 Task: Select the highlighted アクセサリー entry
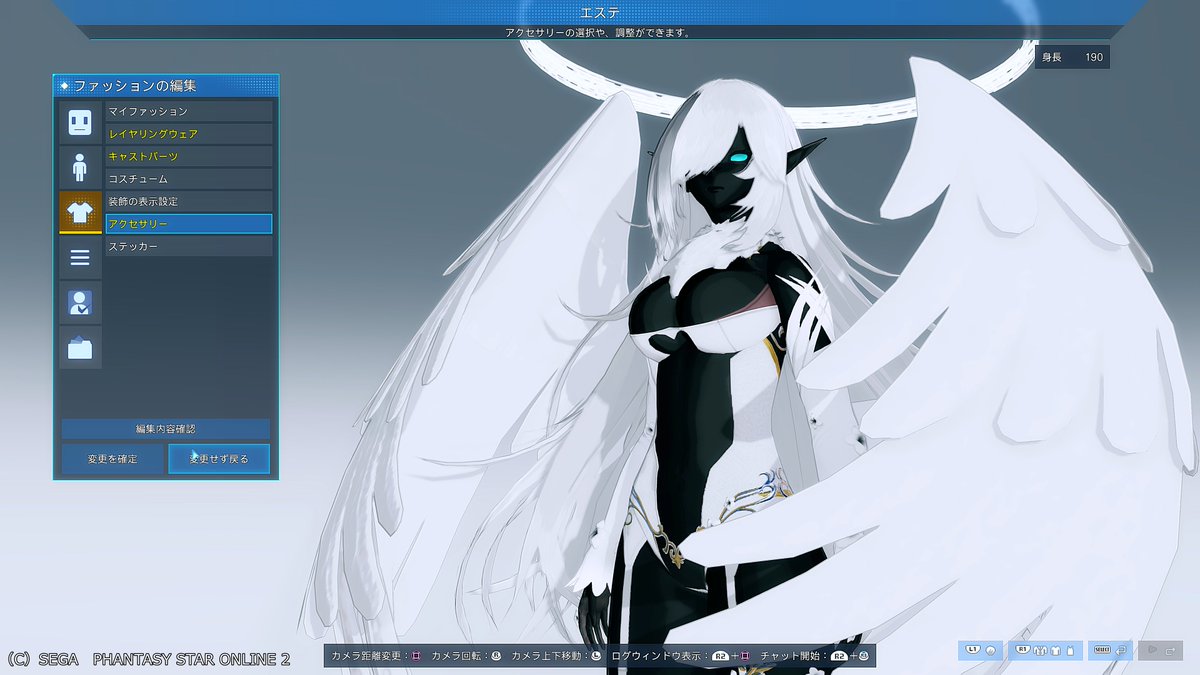189,224
